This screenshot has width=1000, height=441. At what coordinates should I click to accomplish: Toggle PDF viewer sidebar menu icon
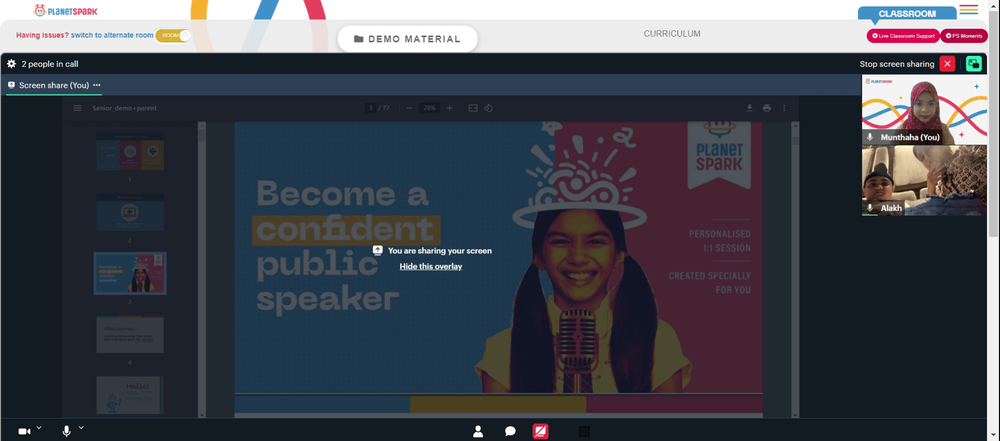coord(78,108)
